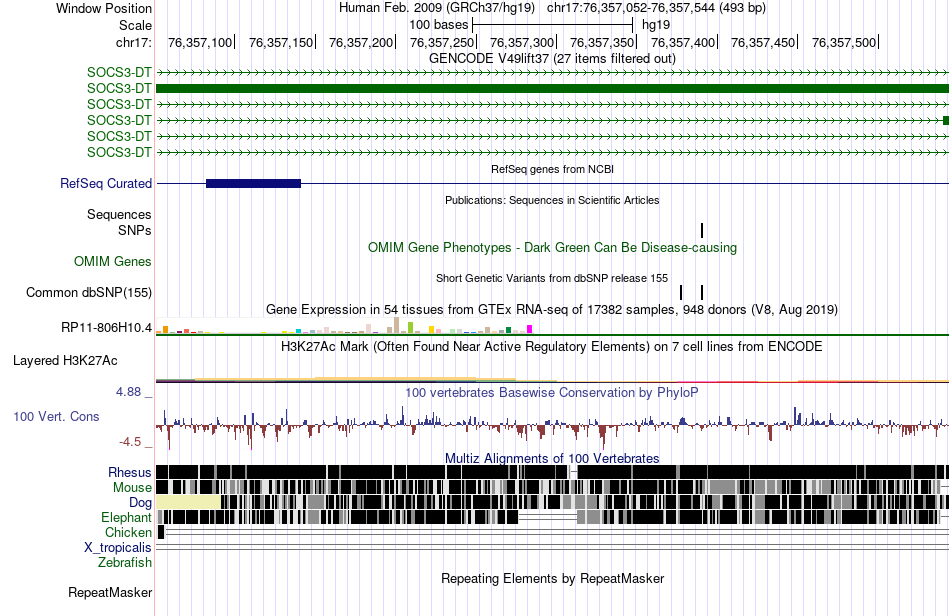Viewport: 950px width, 616px height.
Task: Open 'RefSeq genes from NCBI' track title
Action: tap(552, 169)
